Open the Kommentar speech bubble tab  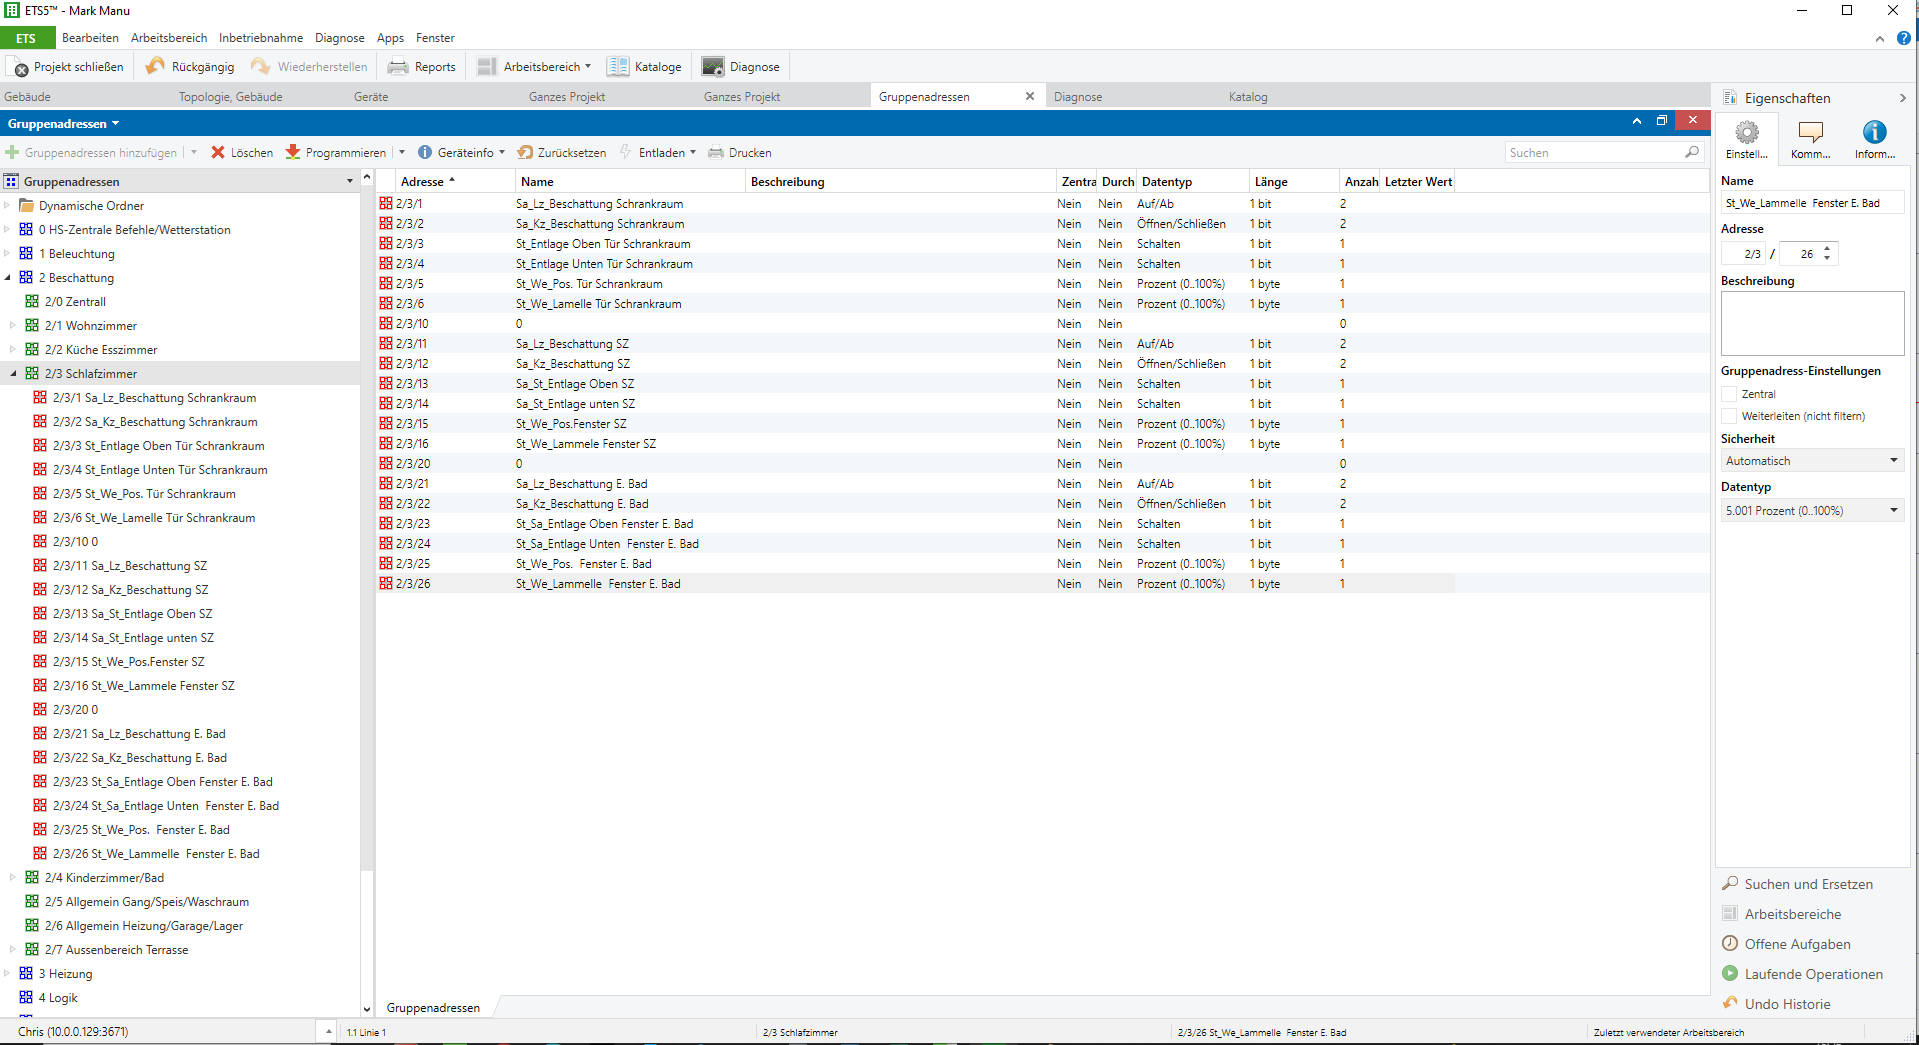[x=1810, y=134]
